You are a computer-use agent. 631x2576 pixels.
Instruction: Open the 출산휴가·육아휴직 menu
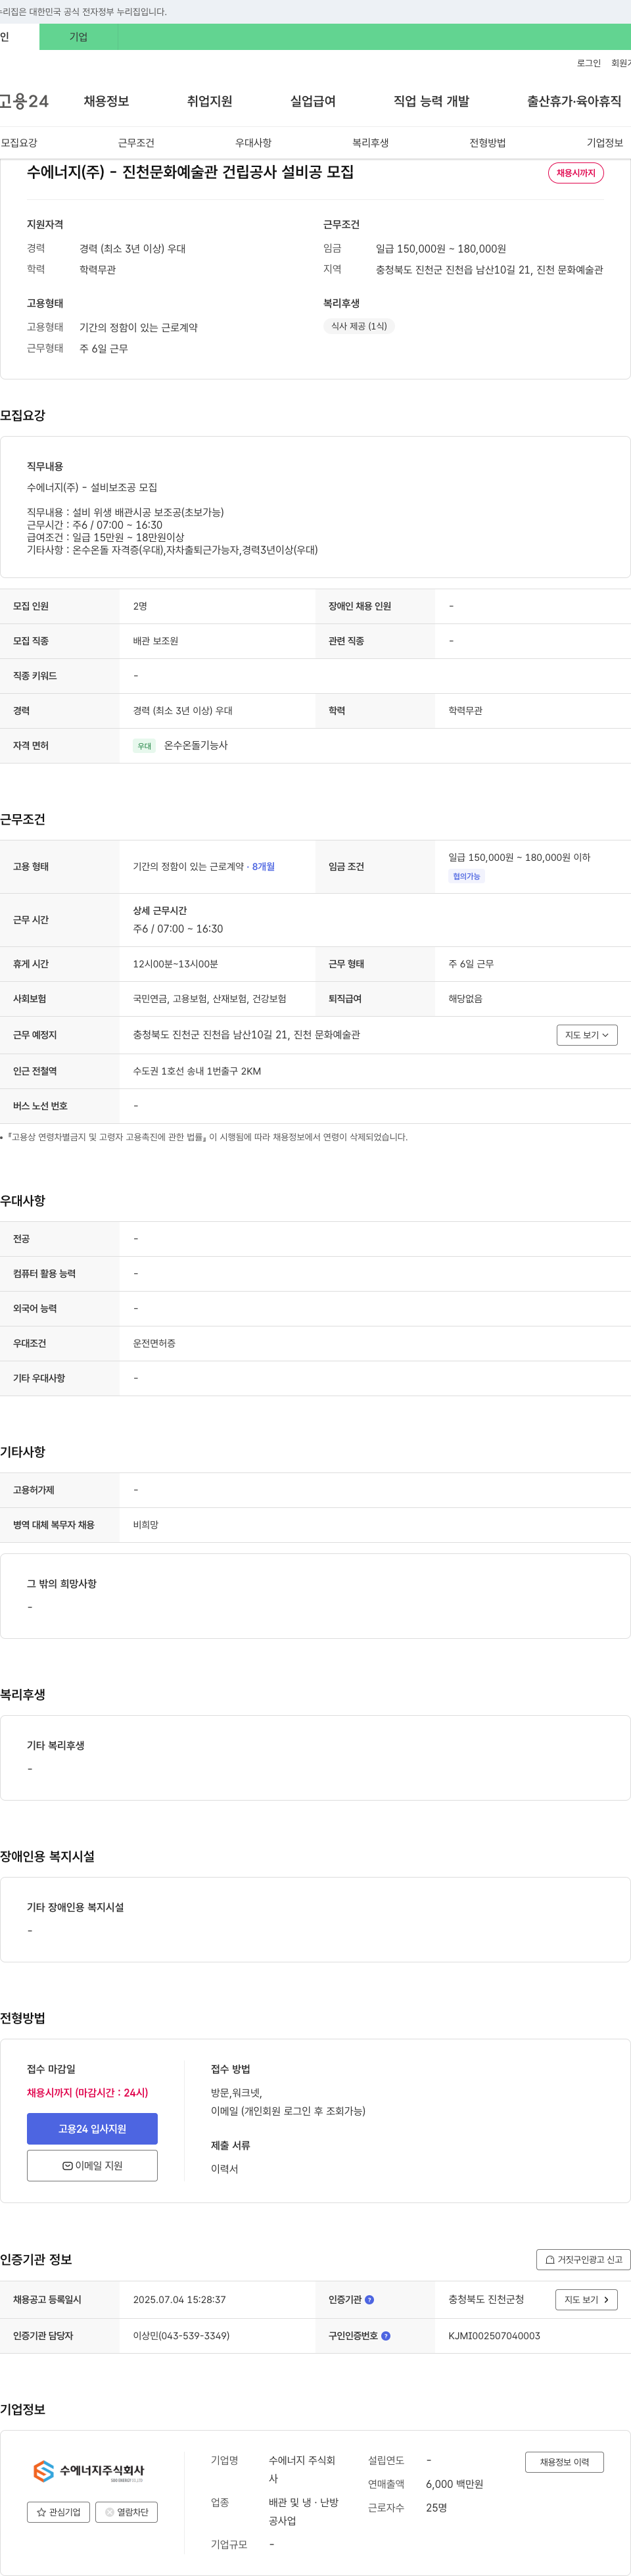pyautogui.click(x=574, y=101)
